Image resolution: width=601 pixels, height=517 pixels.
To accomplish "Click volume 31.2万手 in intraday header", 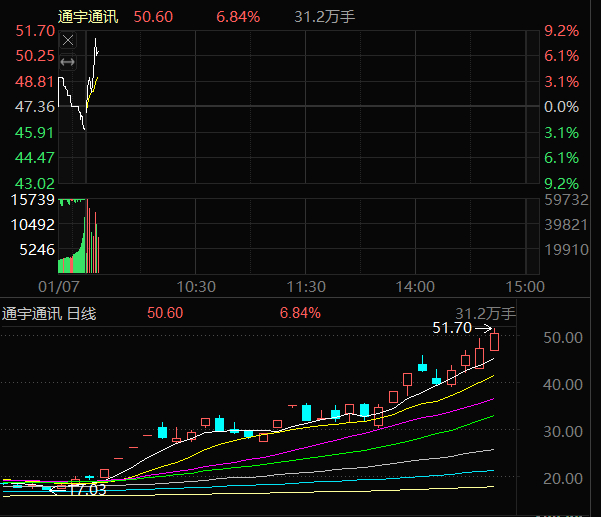I will tap(325, 17).
